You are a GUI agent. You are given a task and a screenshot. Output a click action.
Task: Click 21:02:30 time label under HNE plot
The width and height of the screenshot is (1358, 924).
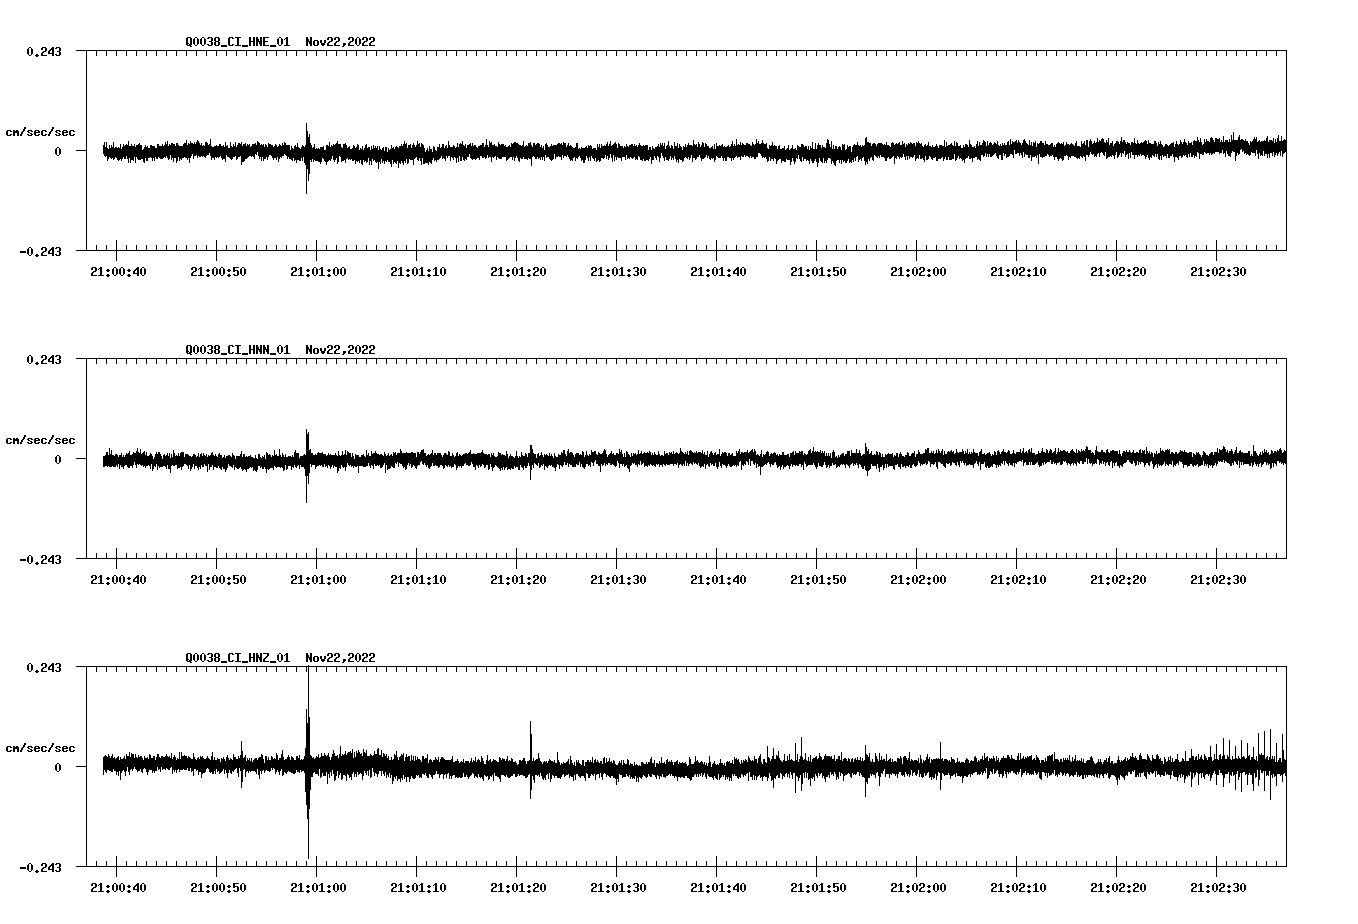(1218, 272)
